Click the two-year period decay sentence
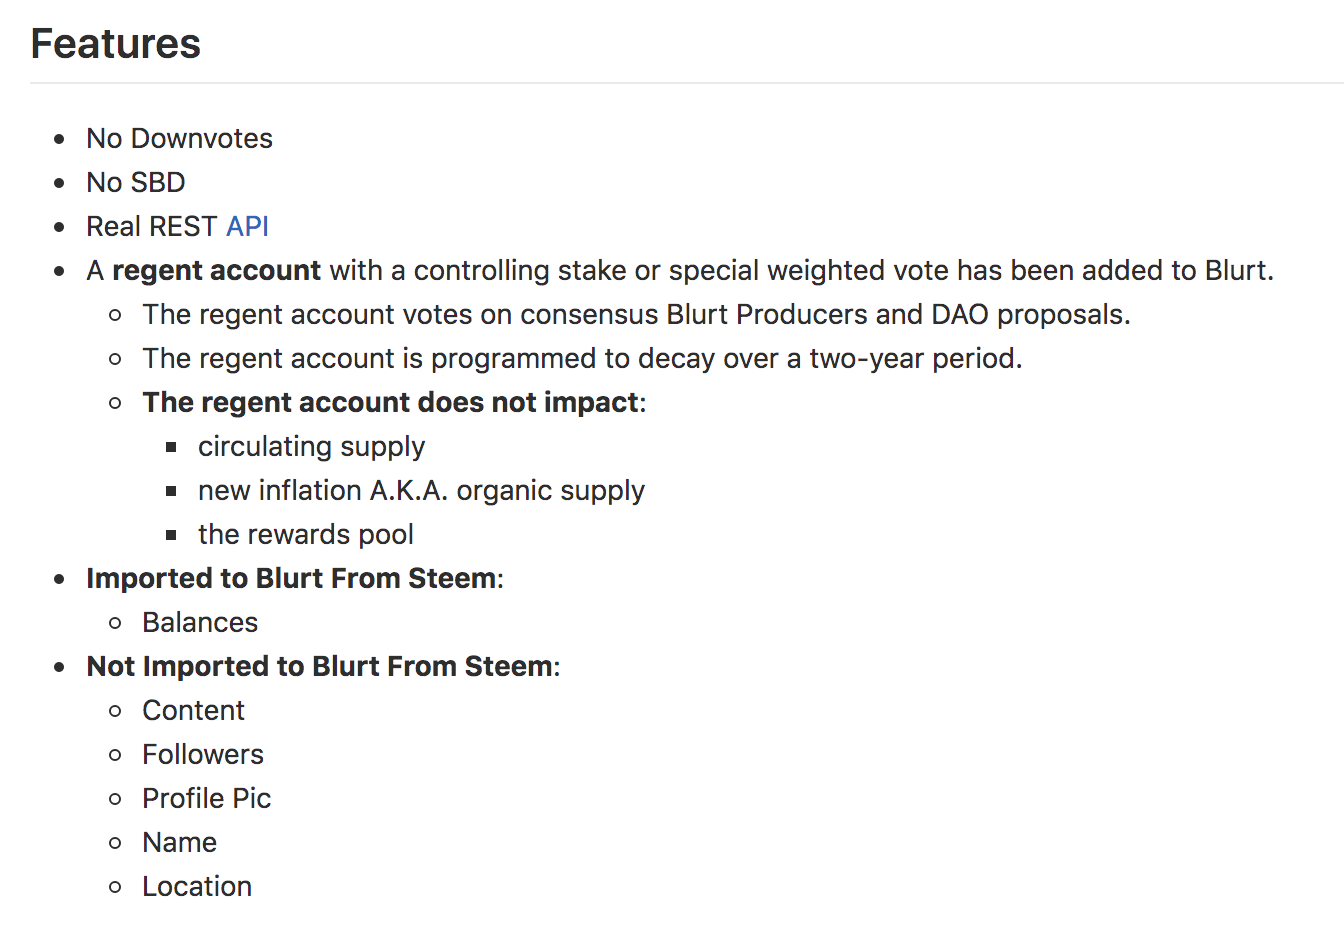Viewport: 1344px width, 930px height. [582, 358]
